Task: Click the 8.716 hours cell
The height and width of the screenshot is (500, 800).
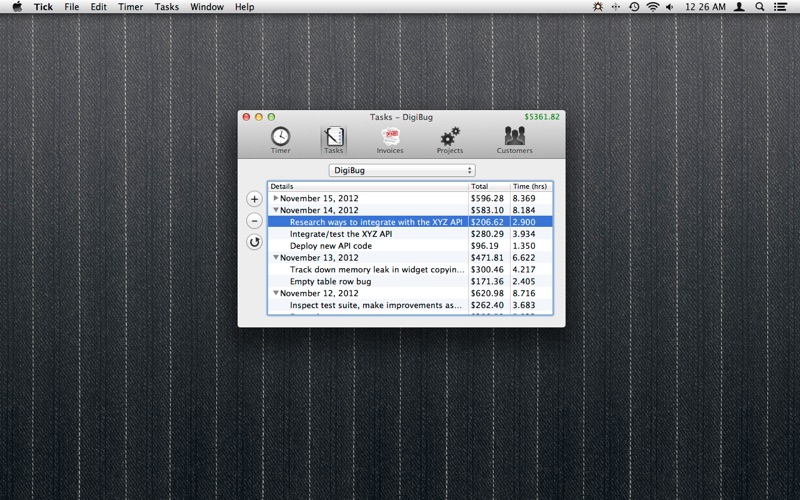Action: click(x=524, y=293)
